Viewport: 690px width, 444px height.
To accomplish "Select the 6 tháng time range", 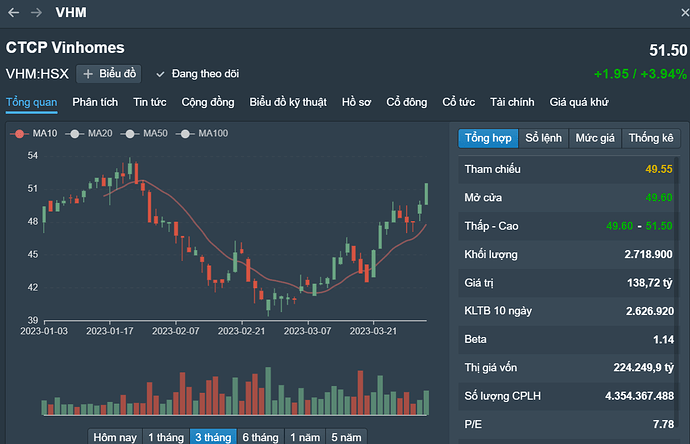I will point(260,437).
